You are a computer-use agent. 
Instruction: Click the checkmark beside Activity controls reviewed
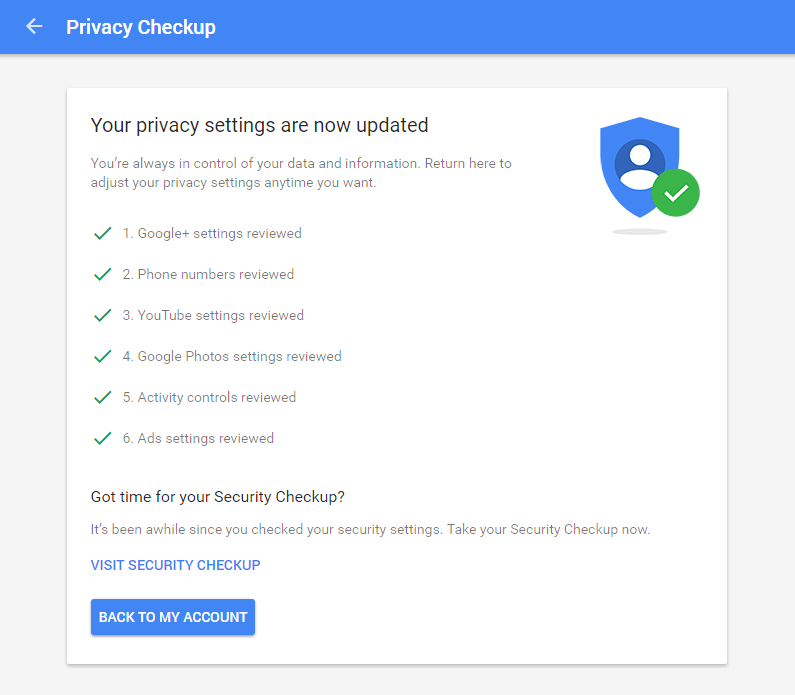coord(102,397)
